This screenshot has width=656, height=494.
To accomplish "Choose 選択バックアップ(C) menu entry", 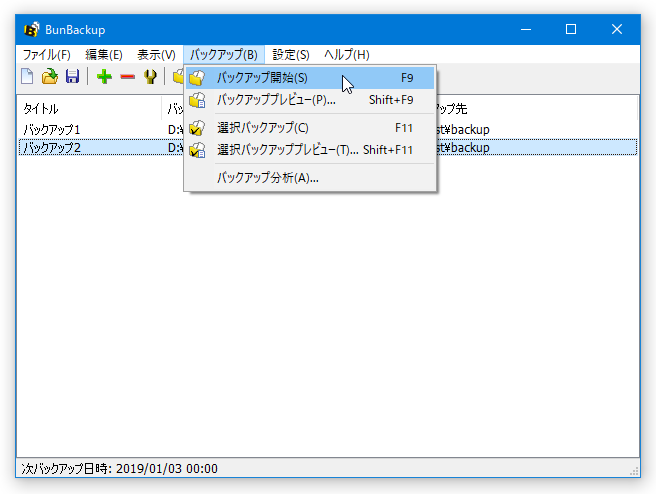I will [310, 128].
